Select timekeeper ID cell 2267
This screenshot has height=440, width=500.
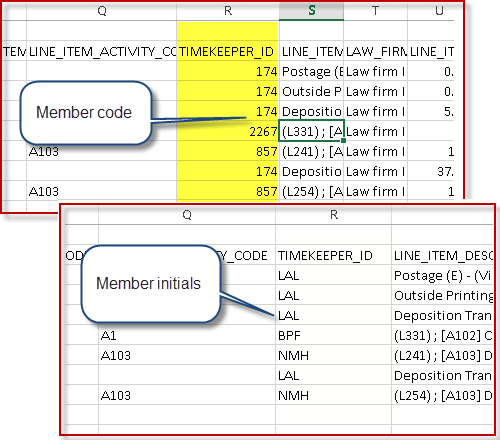(x=228, y=131)
